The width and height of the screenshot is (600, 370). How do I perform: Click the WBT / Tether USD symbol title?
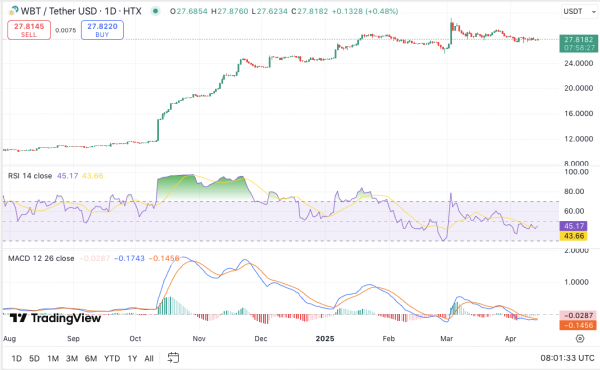coord(81,11)
